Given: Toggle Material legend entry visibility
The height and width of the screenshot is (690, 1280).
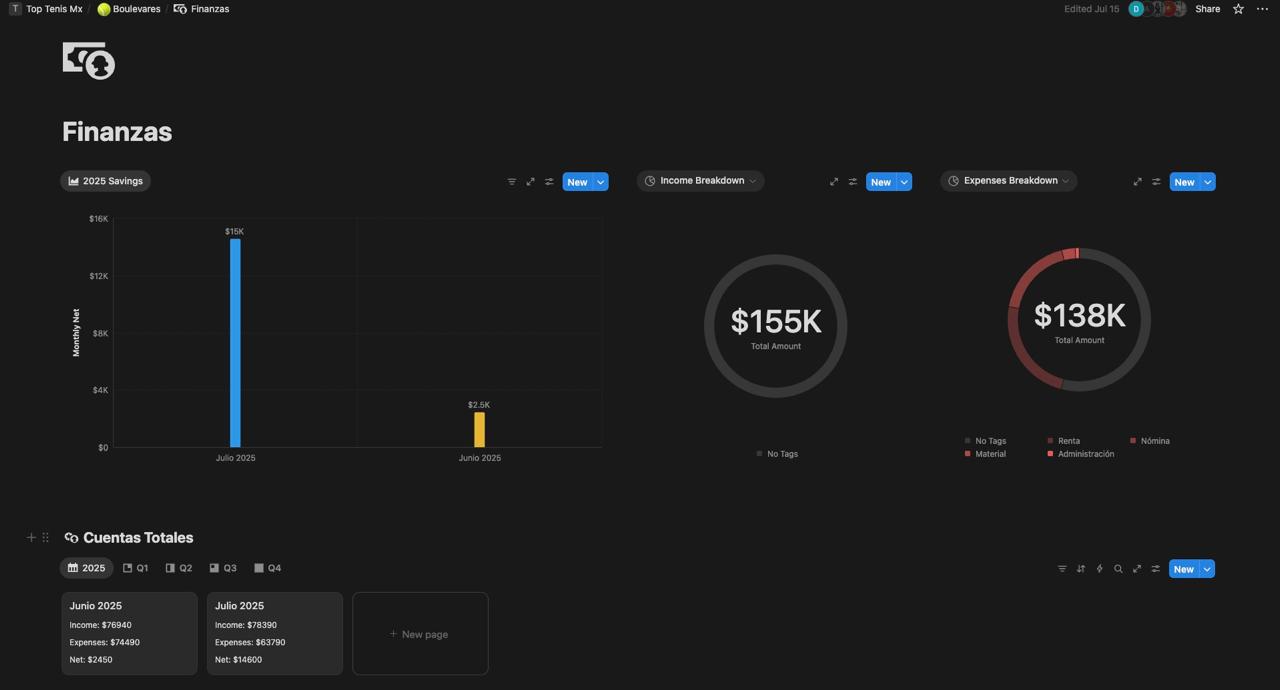Looking at the screenshot, I should tap(990, 454).
